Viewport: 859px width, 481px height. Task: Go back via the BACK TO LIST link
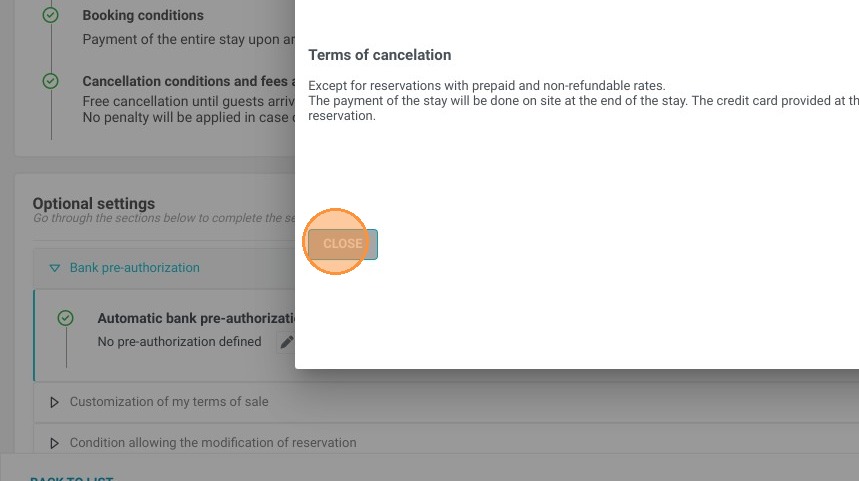(x=72, y=477)
